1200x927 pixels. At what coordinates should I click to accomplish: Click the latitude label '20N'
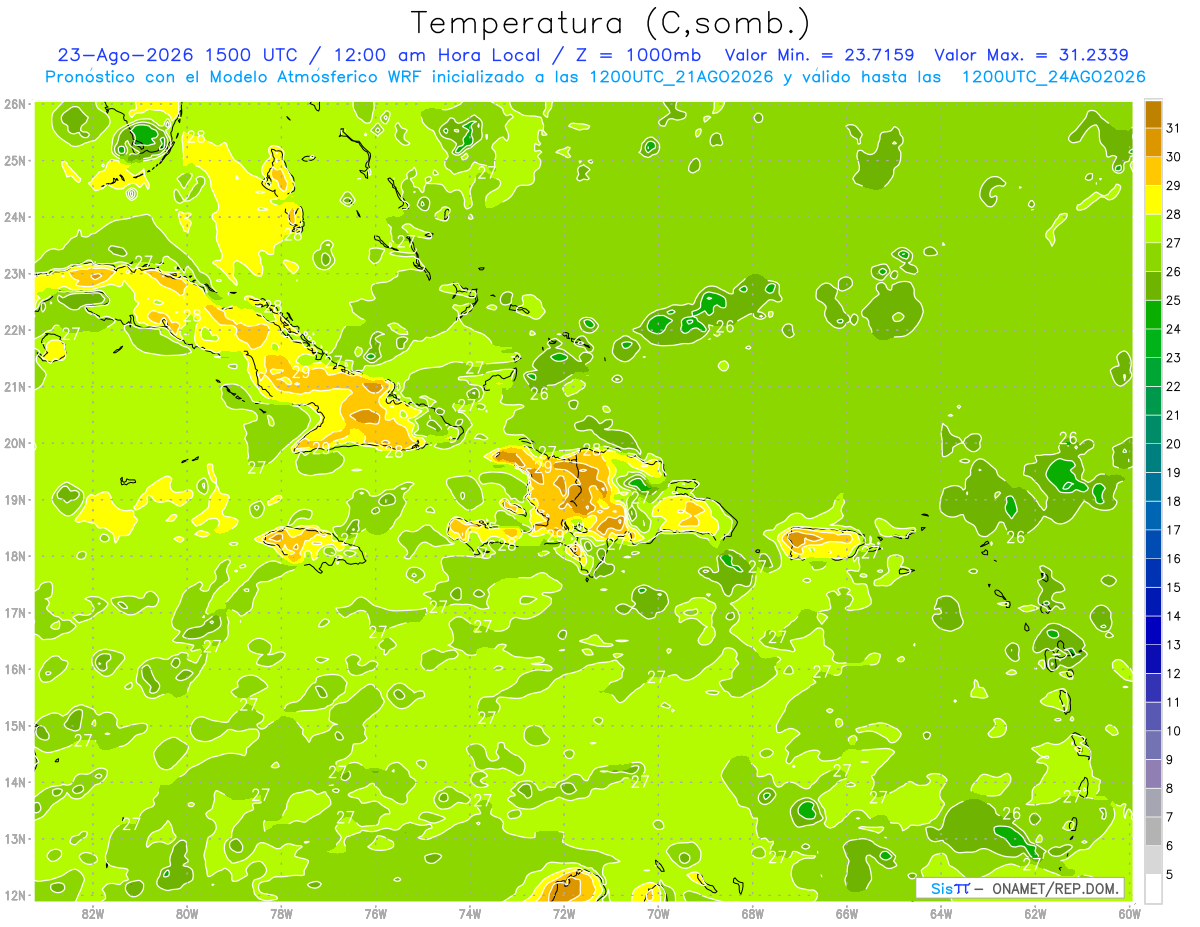[14, 443]
